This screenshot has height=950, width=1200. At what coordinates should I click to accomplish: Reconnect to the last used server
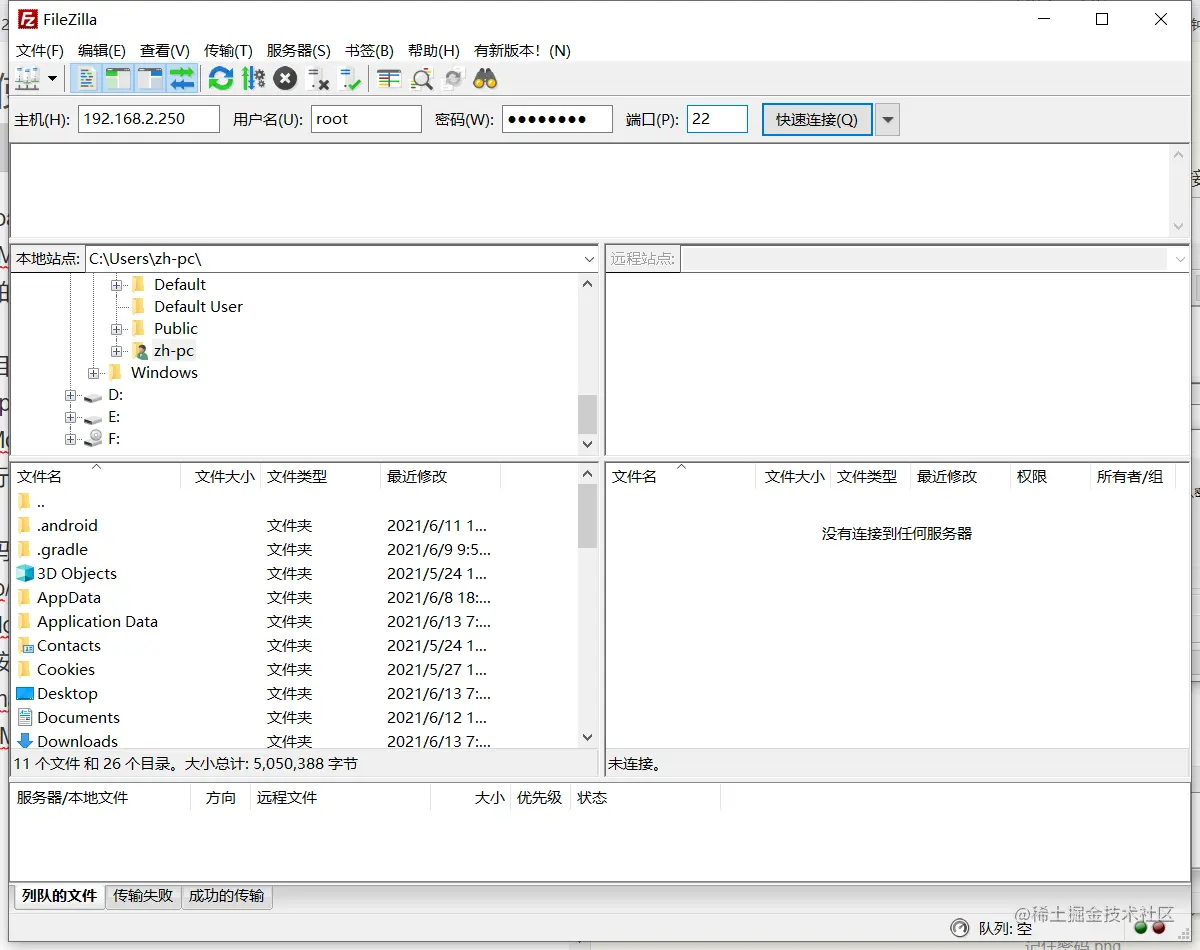pos(349,78)
